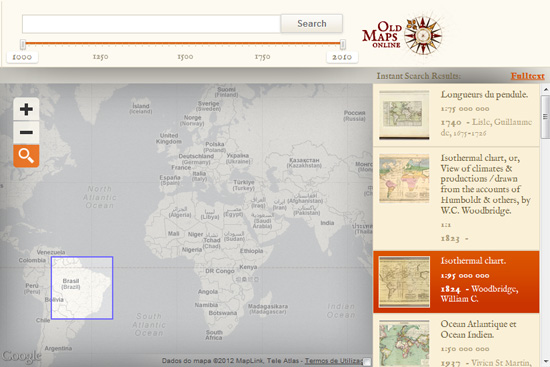Select the Isothermal chart, or, View of climates title
The height and width of the screenshot is (367, 550).
pyautogui.click(x=485, y=184)
